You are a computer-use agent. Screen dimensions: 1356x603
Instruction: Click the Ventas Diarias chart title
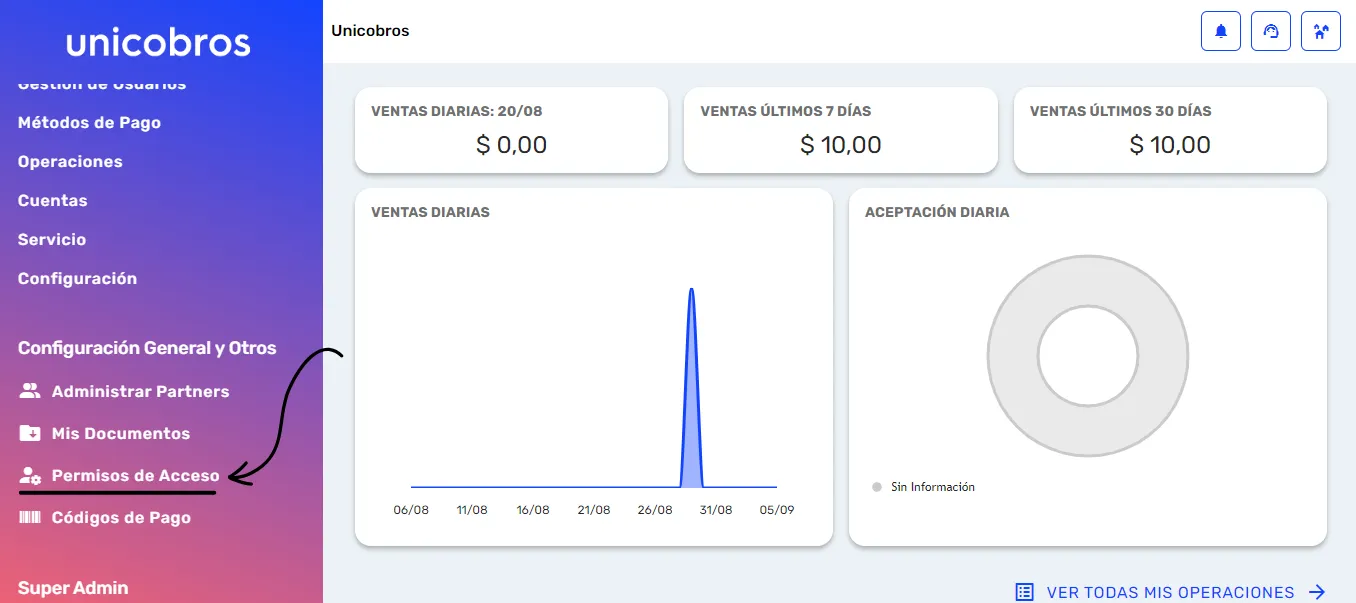430,212
